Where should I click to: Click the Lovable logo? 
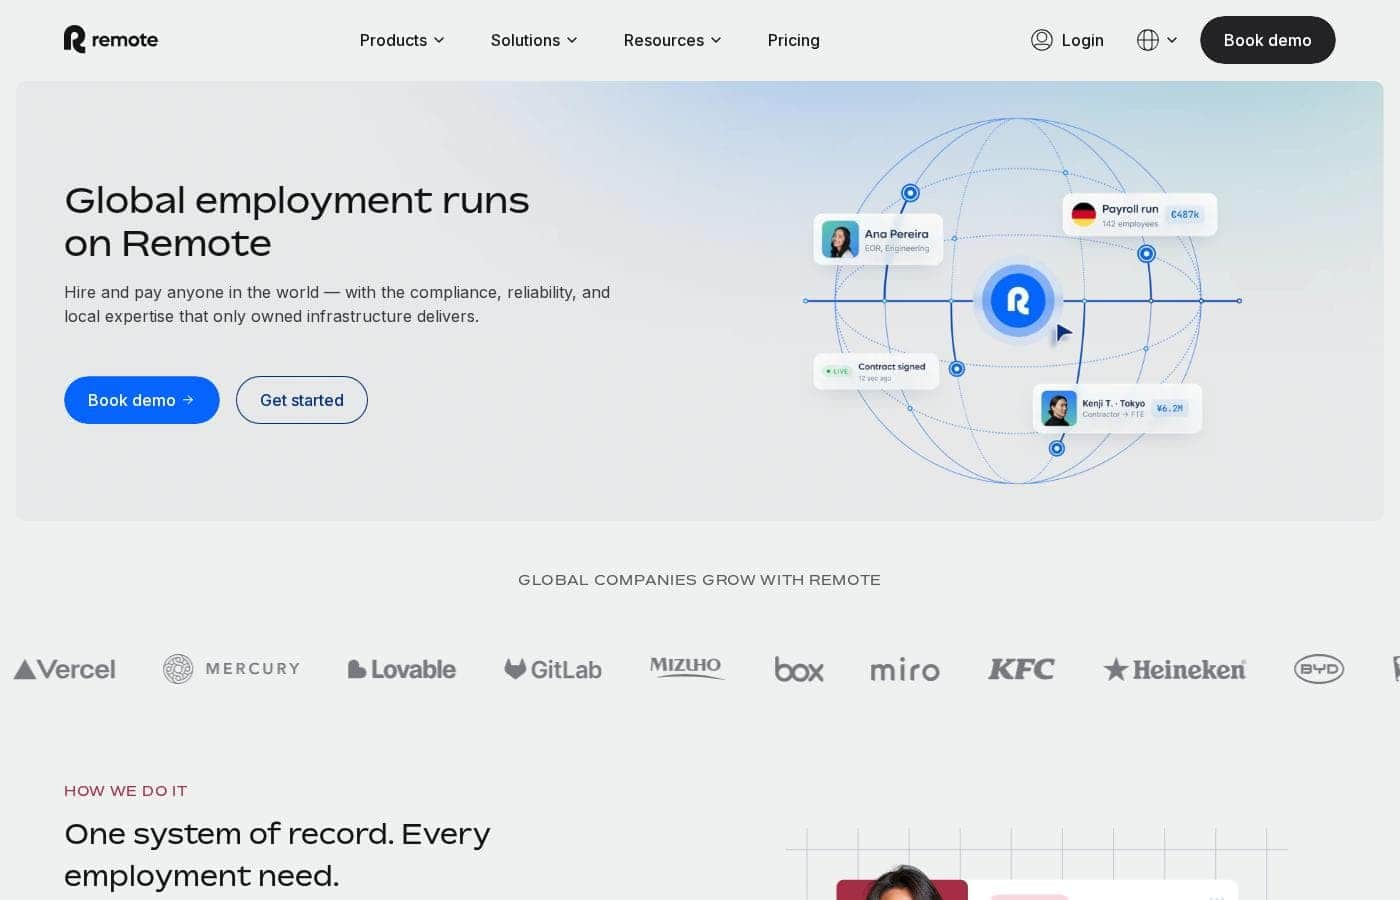(402, 669)
